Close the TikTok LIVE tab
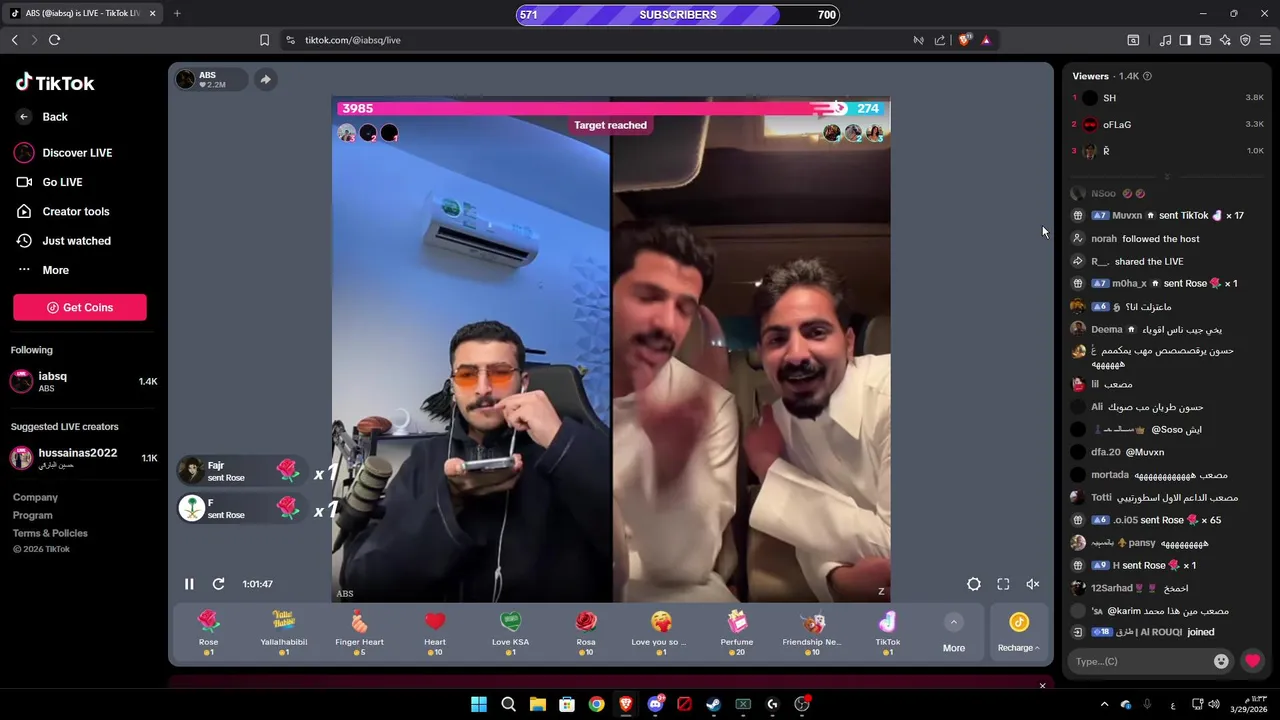The image size is (1280, 720). (x=152, y=13)
